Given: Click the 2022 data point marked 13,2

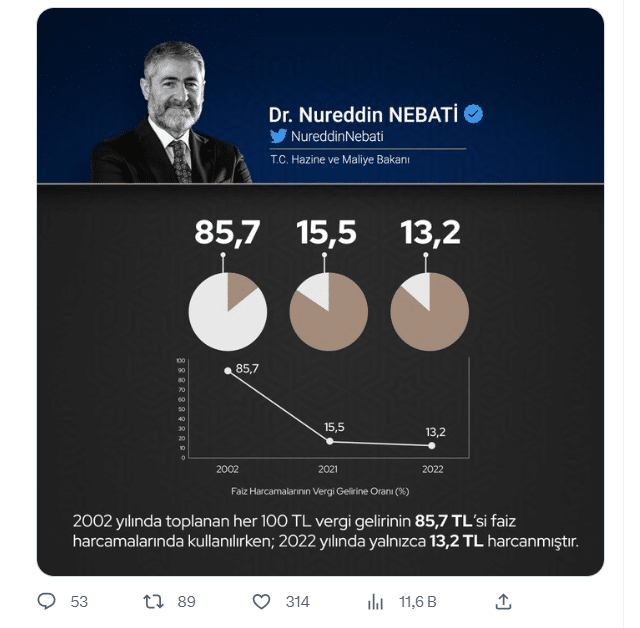Looking at the screenshot, I should (432, 446).
